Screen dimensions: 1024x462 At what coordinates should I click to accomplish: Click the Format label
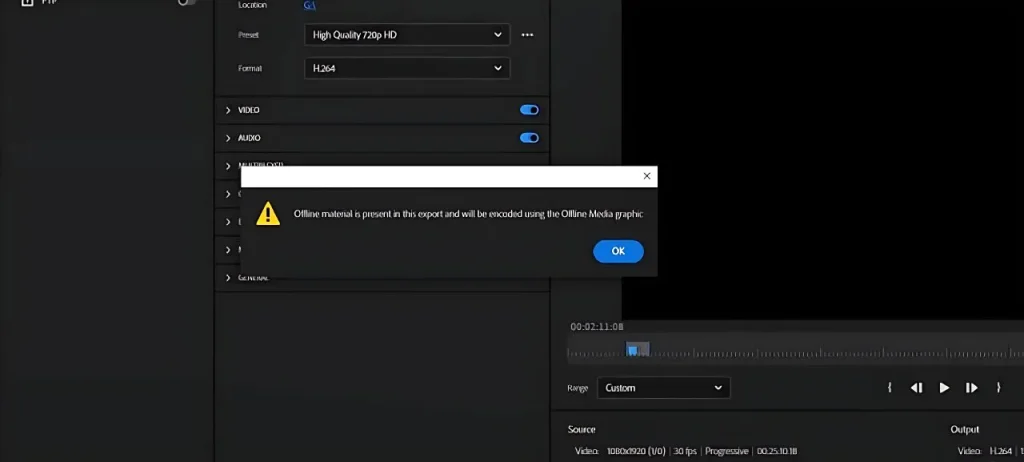tap(250, 68)
